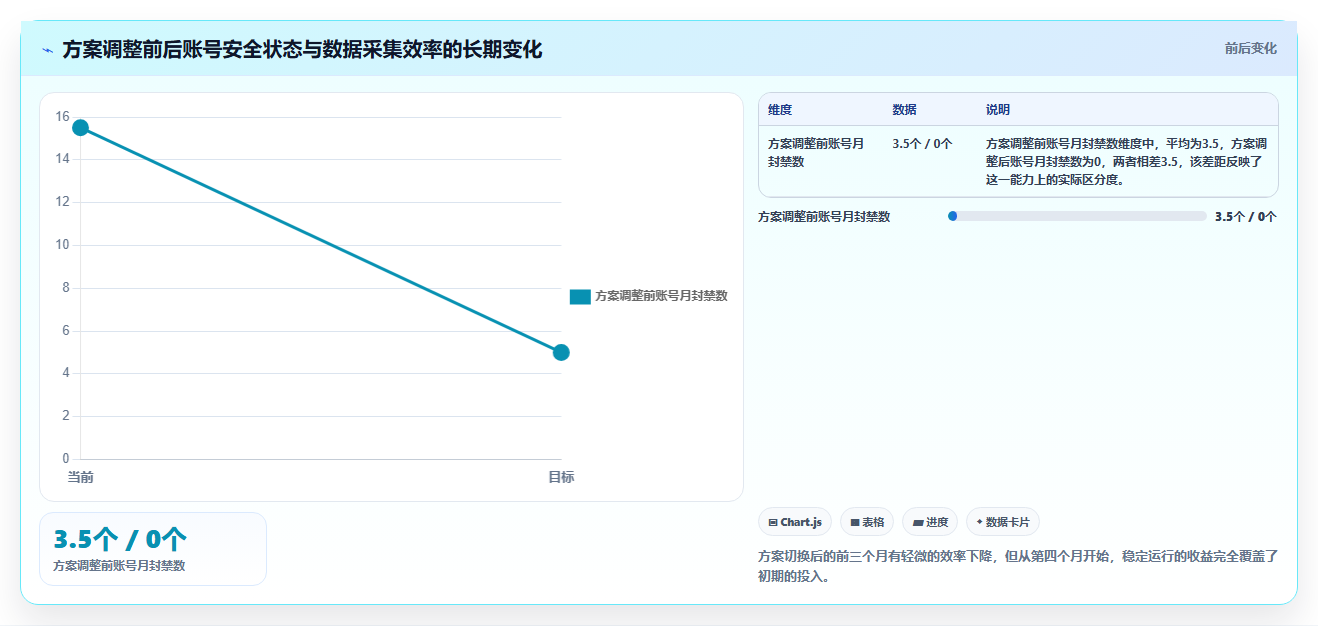Click the y-axis value 16
This screenshot has height=626, width=1318.
(x=62, y=117)
